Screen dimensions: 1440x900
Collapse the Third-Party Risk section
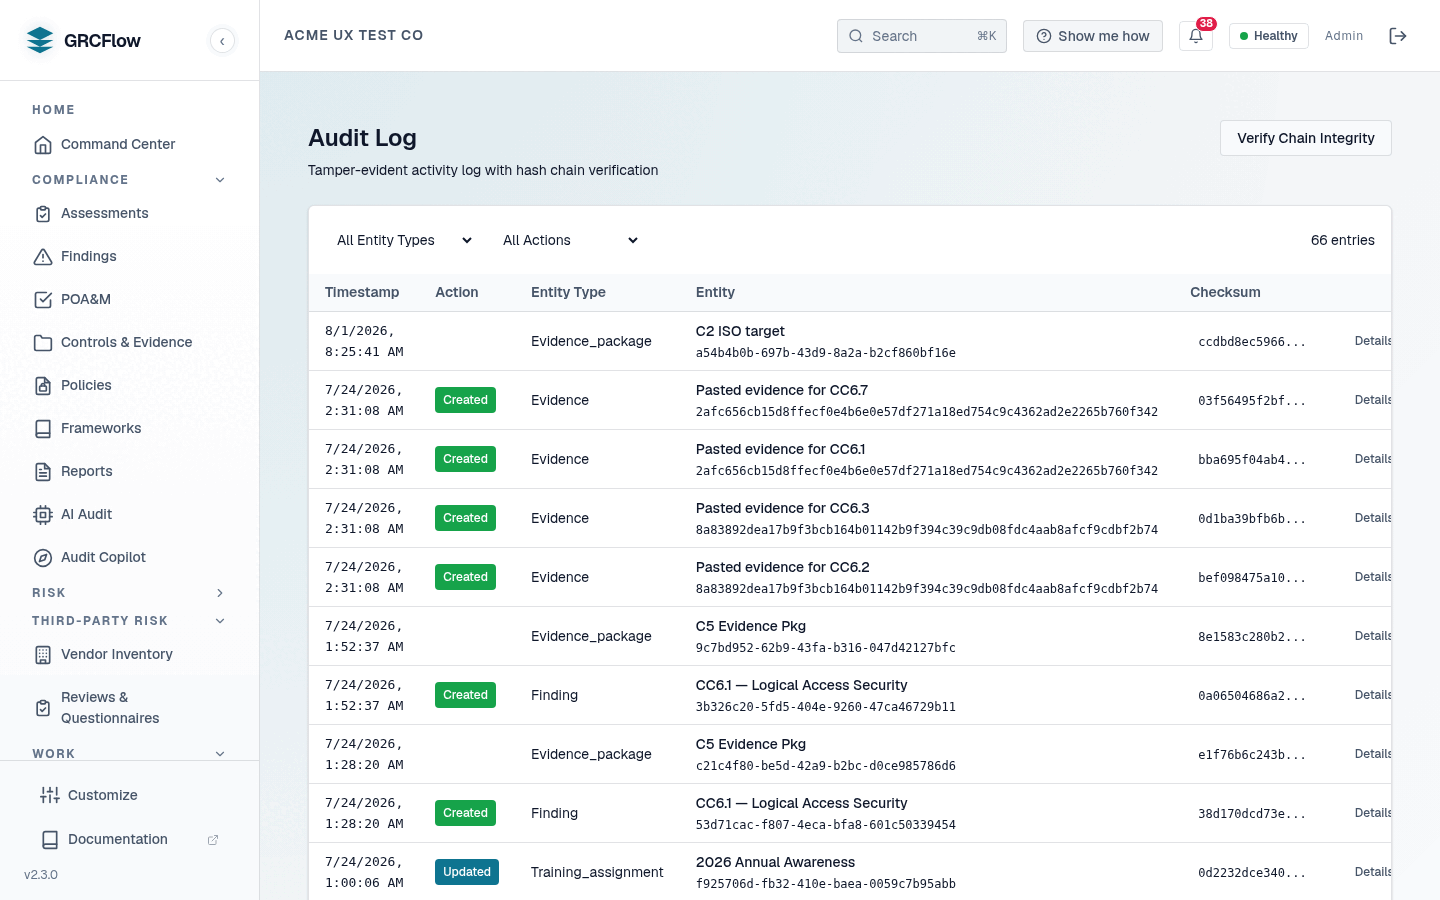(220, 621)
